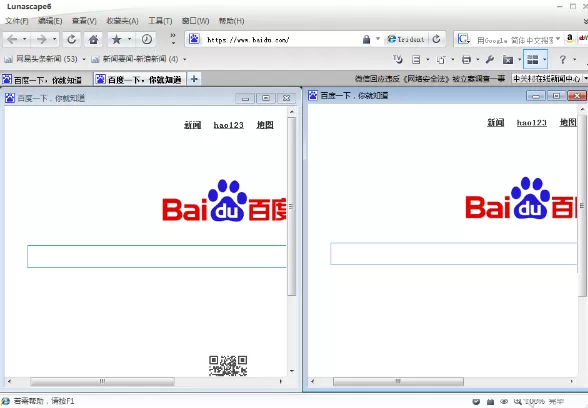Click the search engine icon in search box

coord(463,39)
